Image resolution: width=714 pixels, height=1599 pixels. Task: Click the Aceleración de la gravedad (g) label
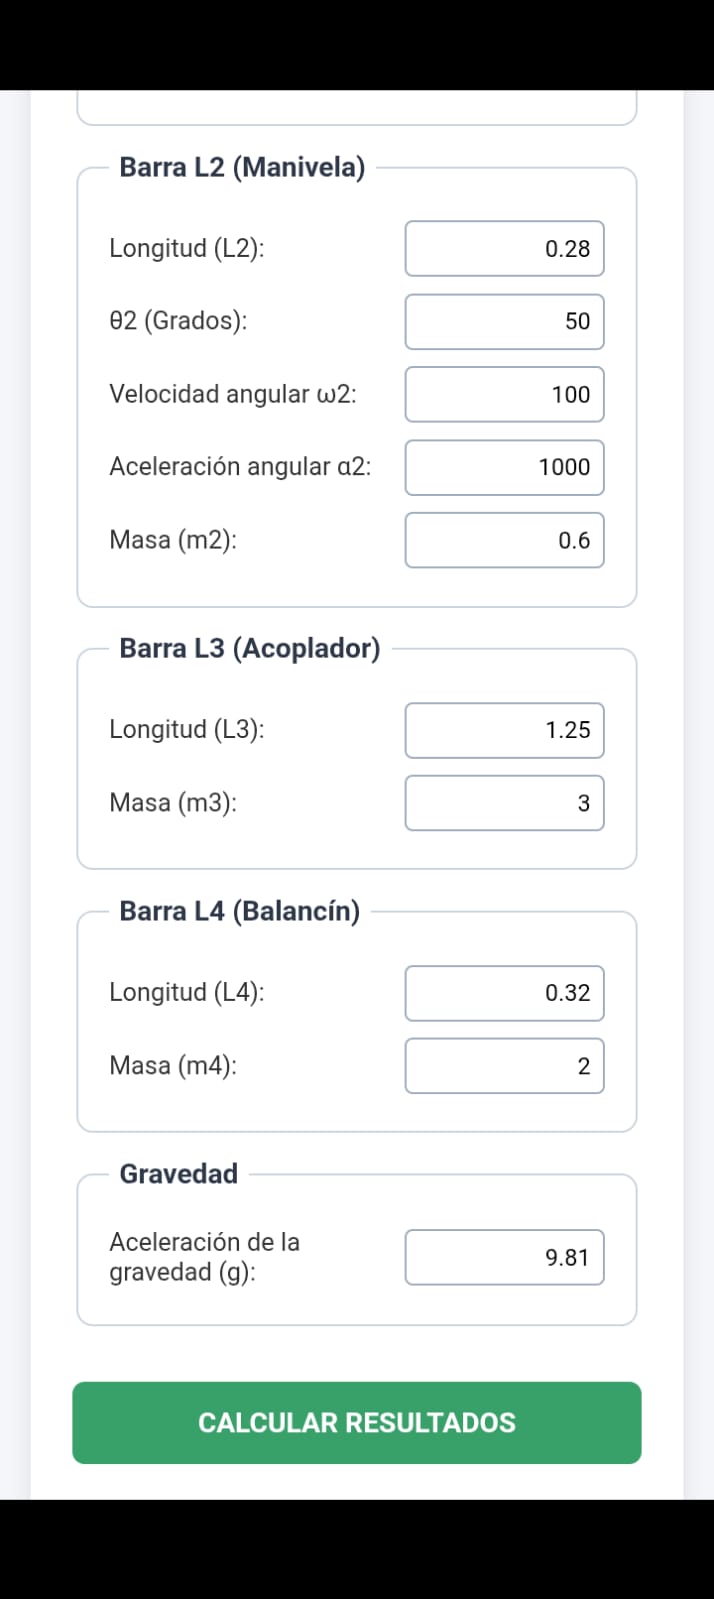pyautogui.click(x=205, y=1257)
